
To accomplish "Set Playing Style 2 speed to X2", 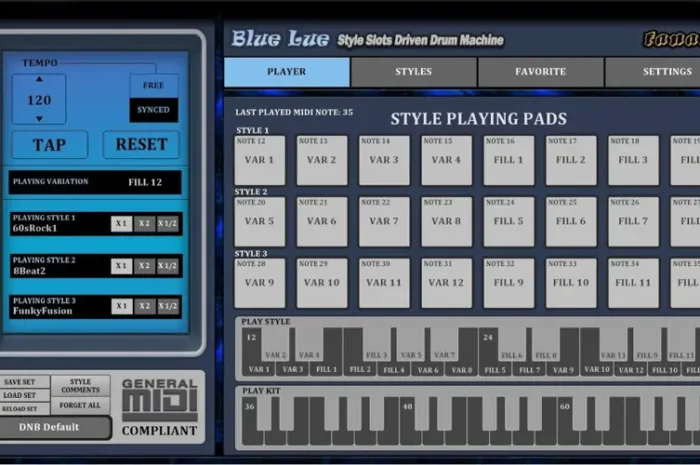I will [144, 266].
